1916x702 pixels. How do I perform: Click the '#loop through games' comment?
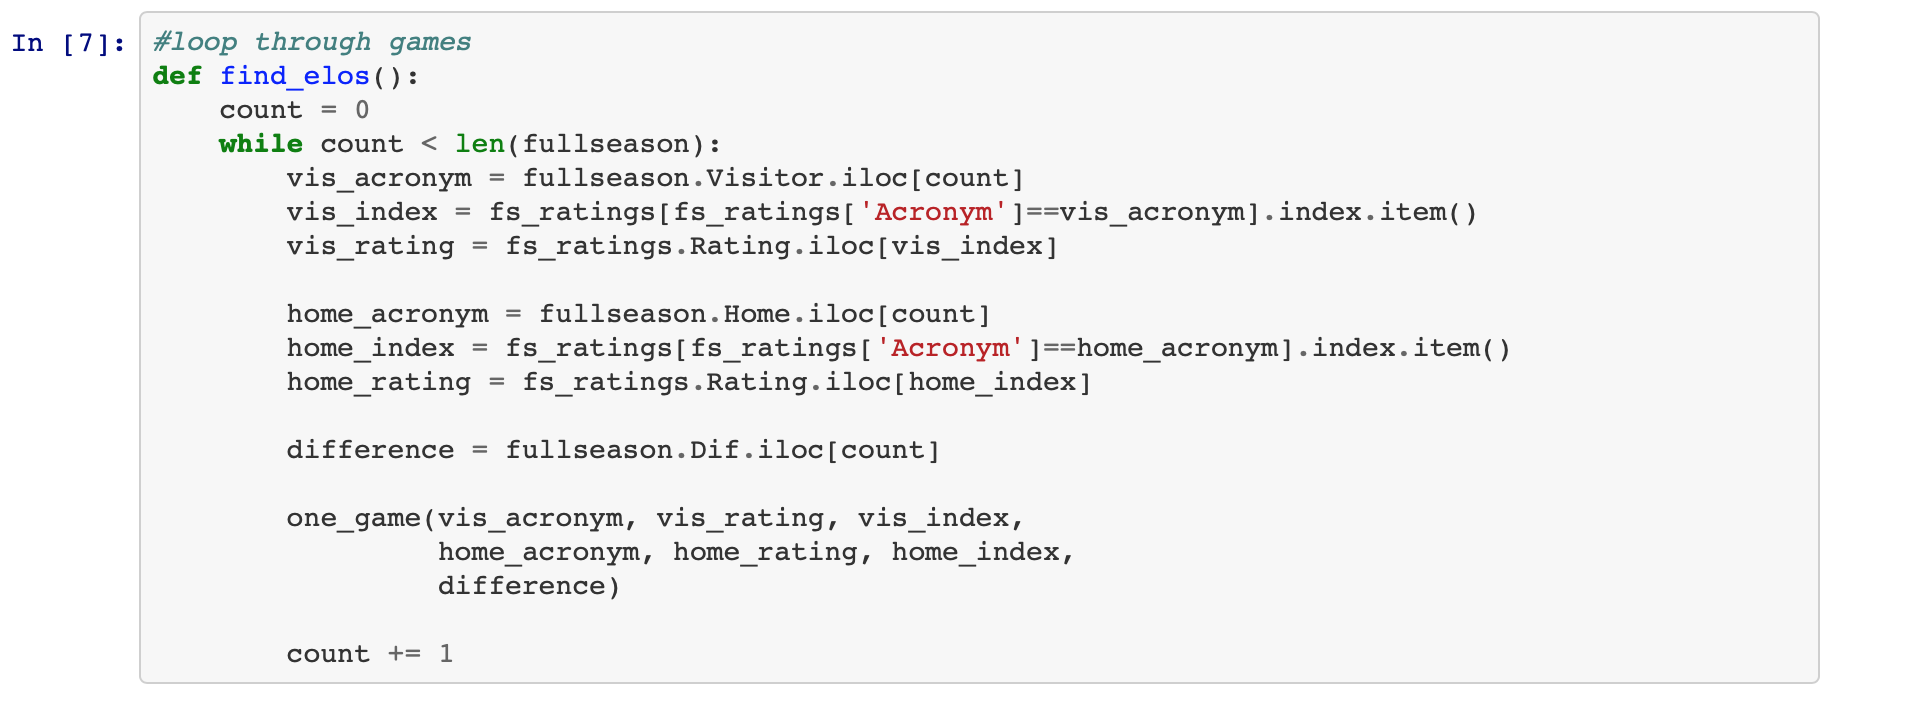[311, 42]
